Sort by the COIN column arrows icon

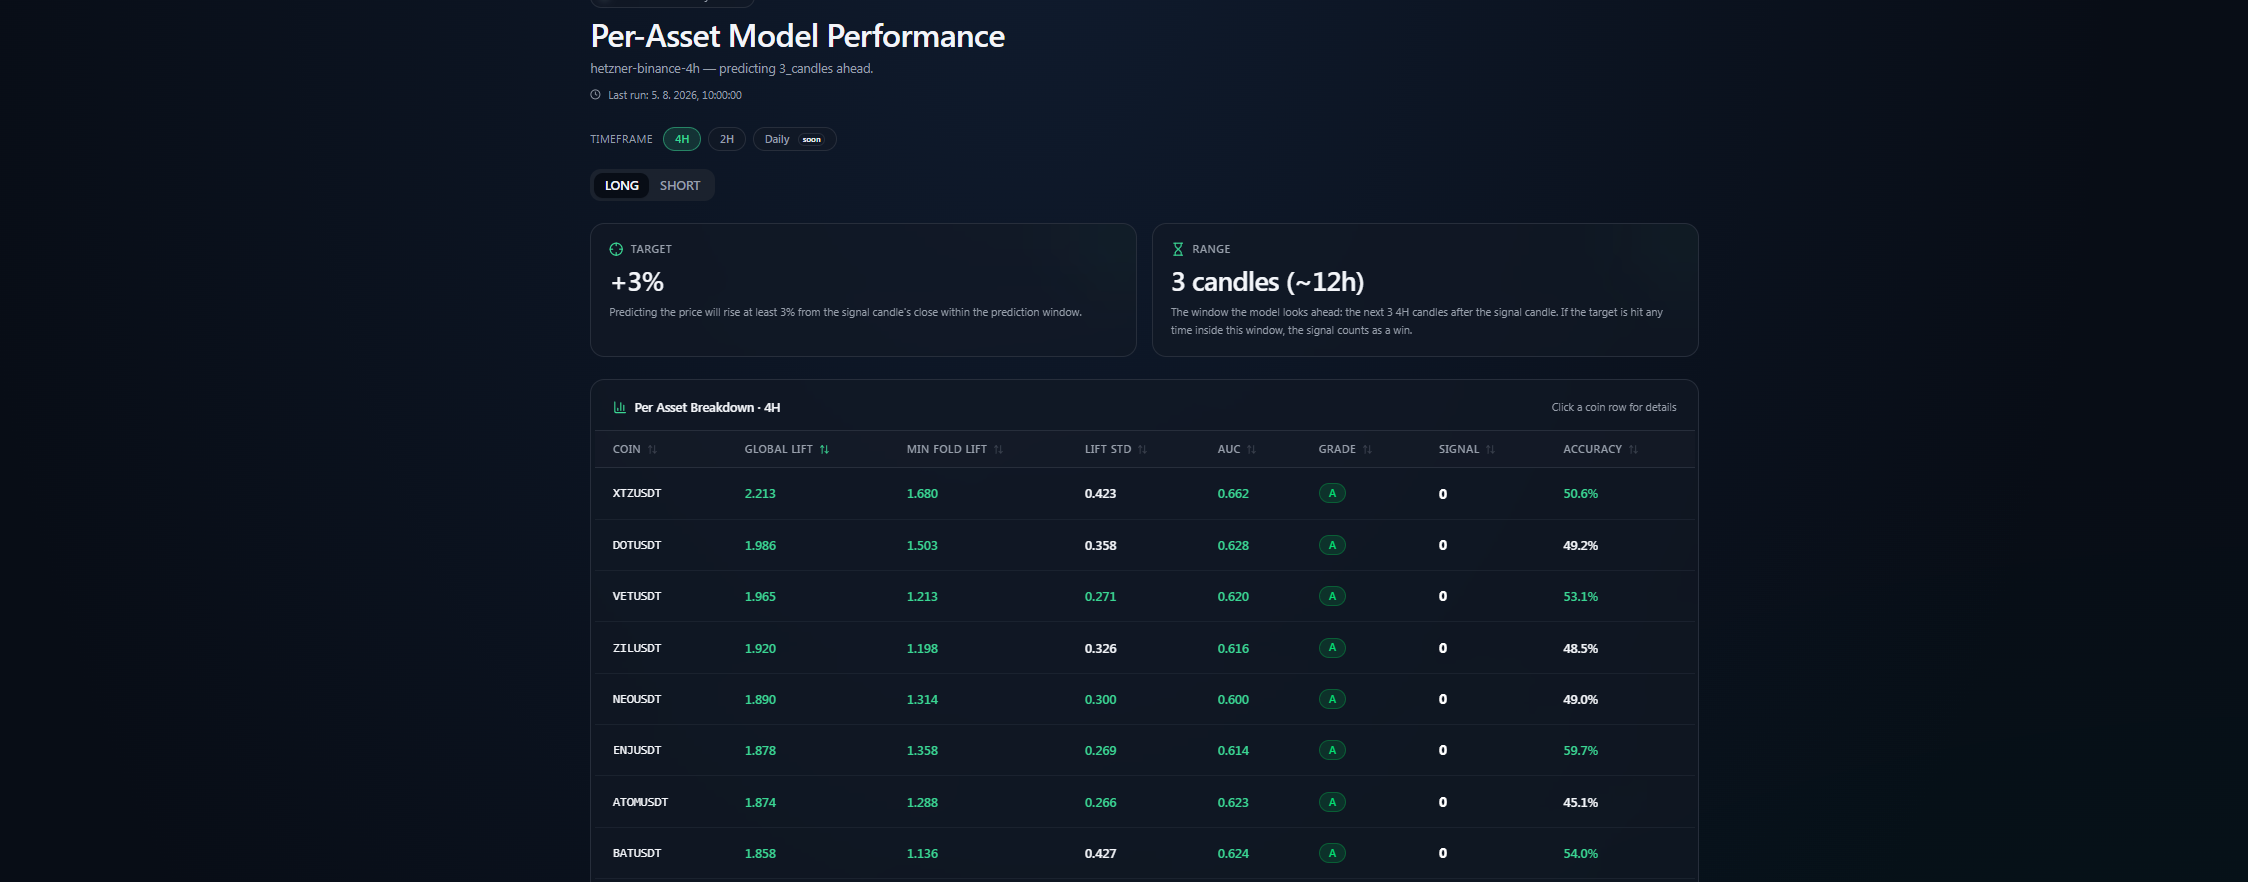click(652, 449)
